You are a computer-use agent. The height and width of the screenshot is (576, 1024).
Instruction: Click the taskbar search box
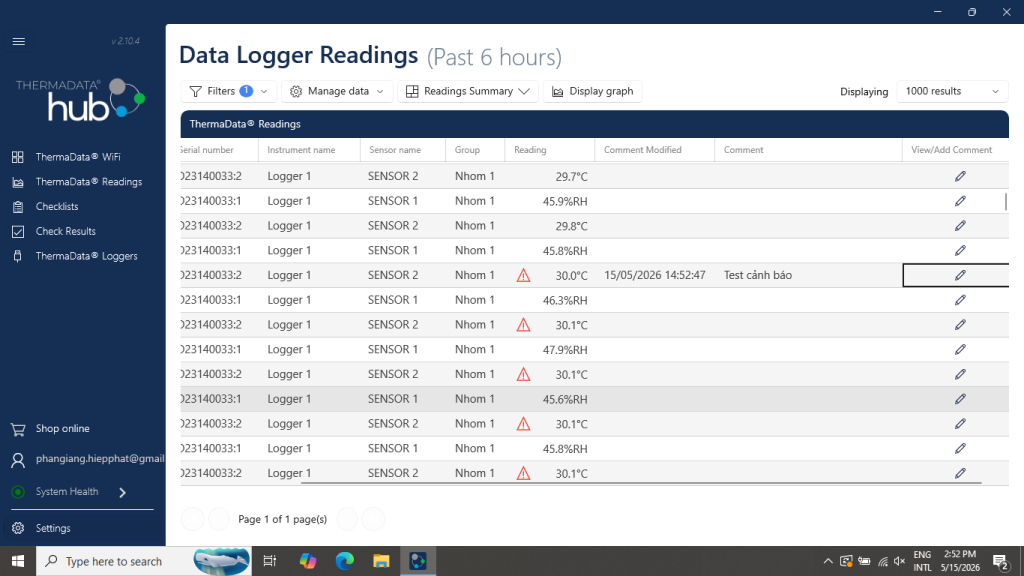pos(144,561)
